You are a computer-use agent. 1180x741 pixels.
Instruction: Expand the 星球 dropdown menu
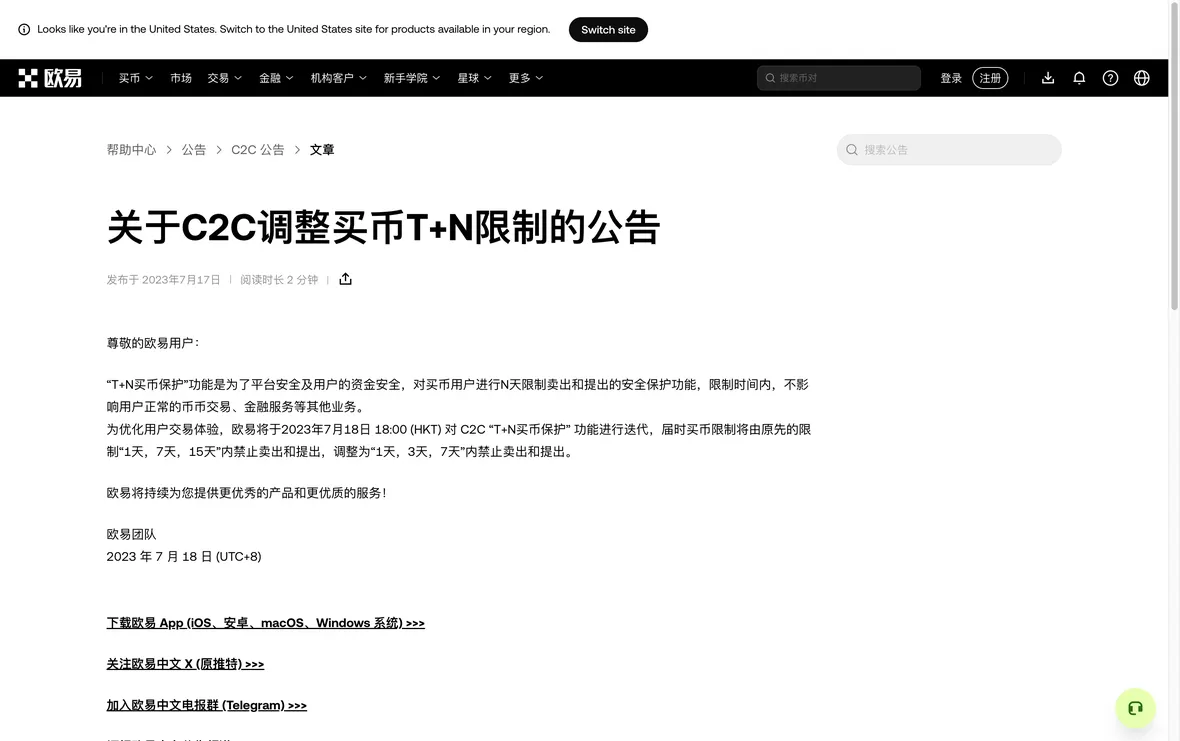474,78
